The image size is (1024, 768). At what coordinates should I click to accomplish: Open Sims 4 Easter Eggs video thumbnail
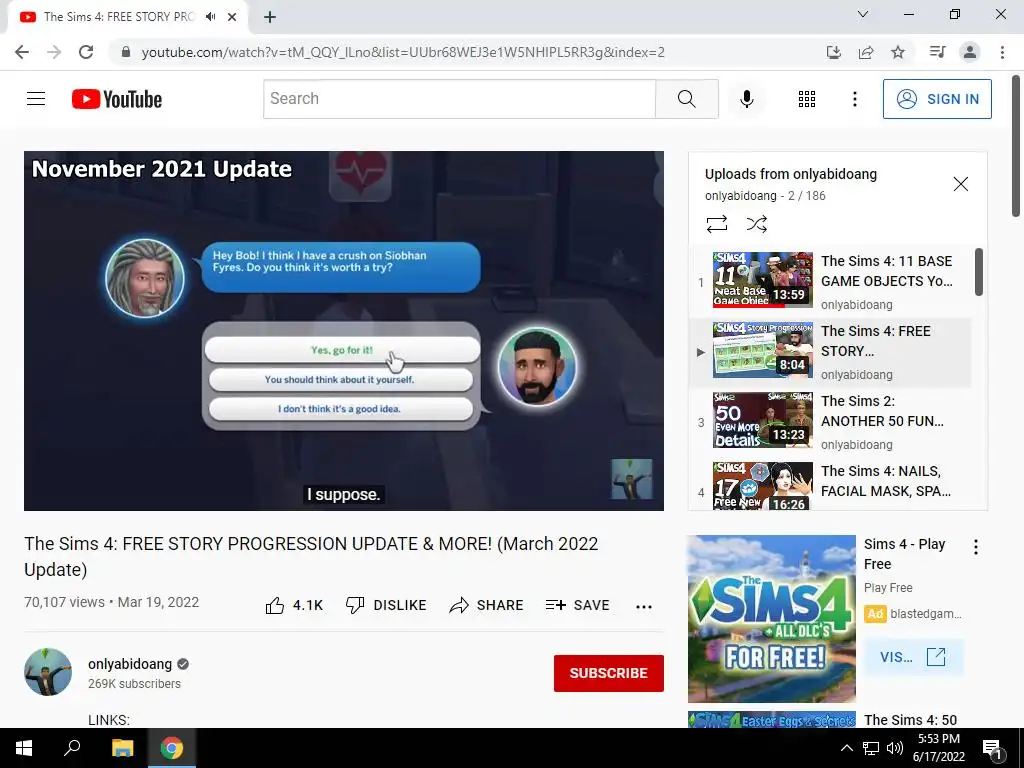pos(771,720)
